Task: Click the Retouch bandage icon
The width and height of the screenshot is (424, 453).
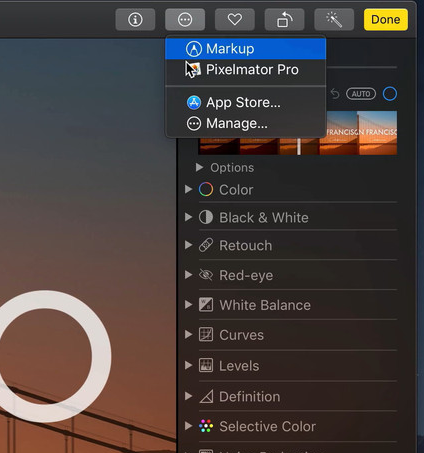Action: tap(206, 245)
